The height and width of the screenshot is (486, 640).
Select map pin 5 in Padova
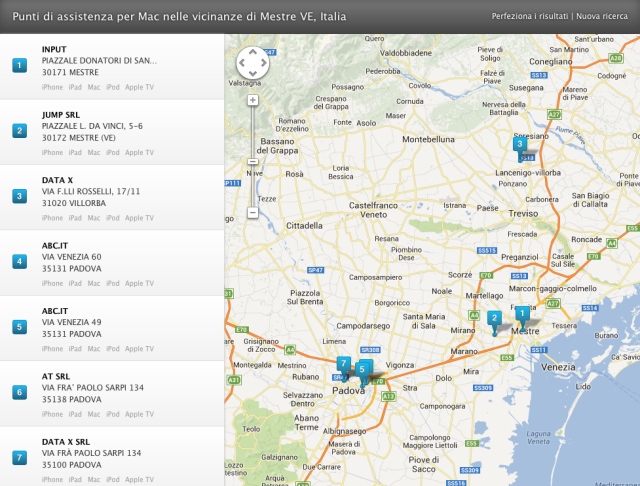pyautogui.click(x=362, y=372)
